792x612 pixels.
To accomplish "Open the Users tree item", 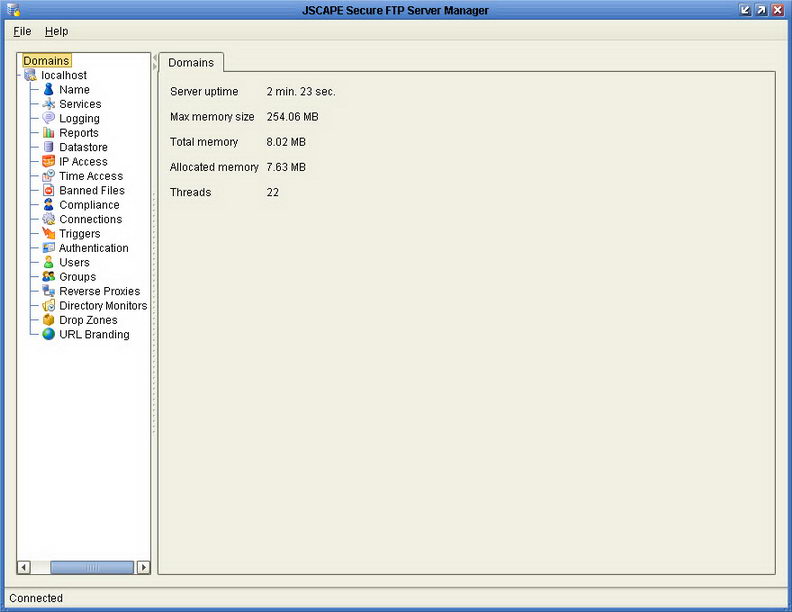I will pyautogui.click(x=74, y=262).
